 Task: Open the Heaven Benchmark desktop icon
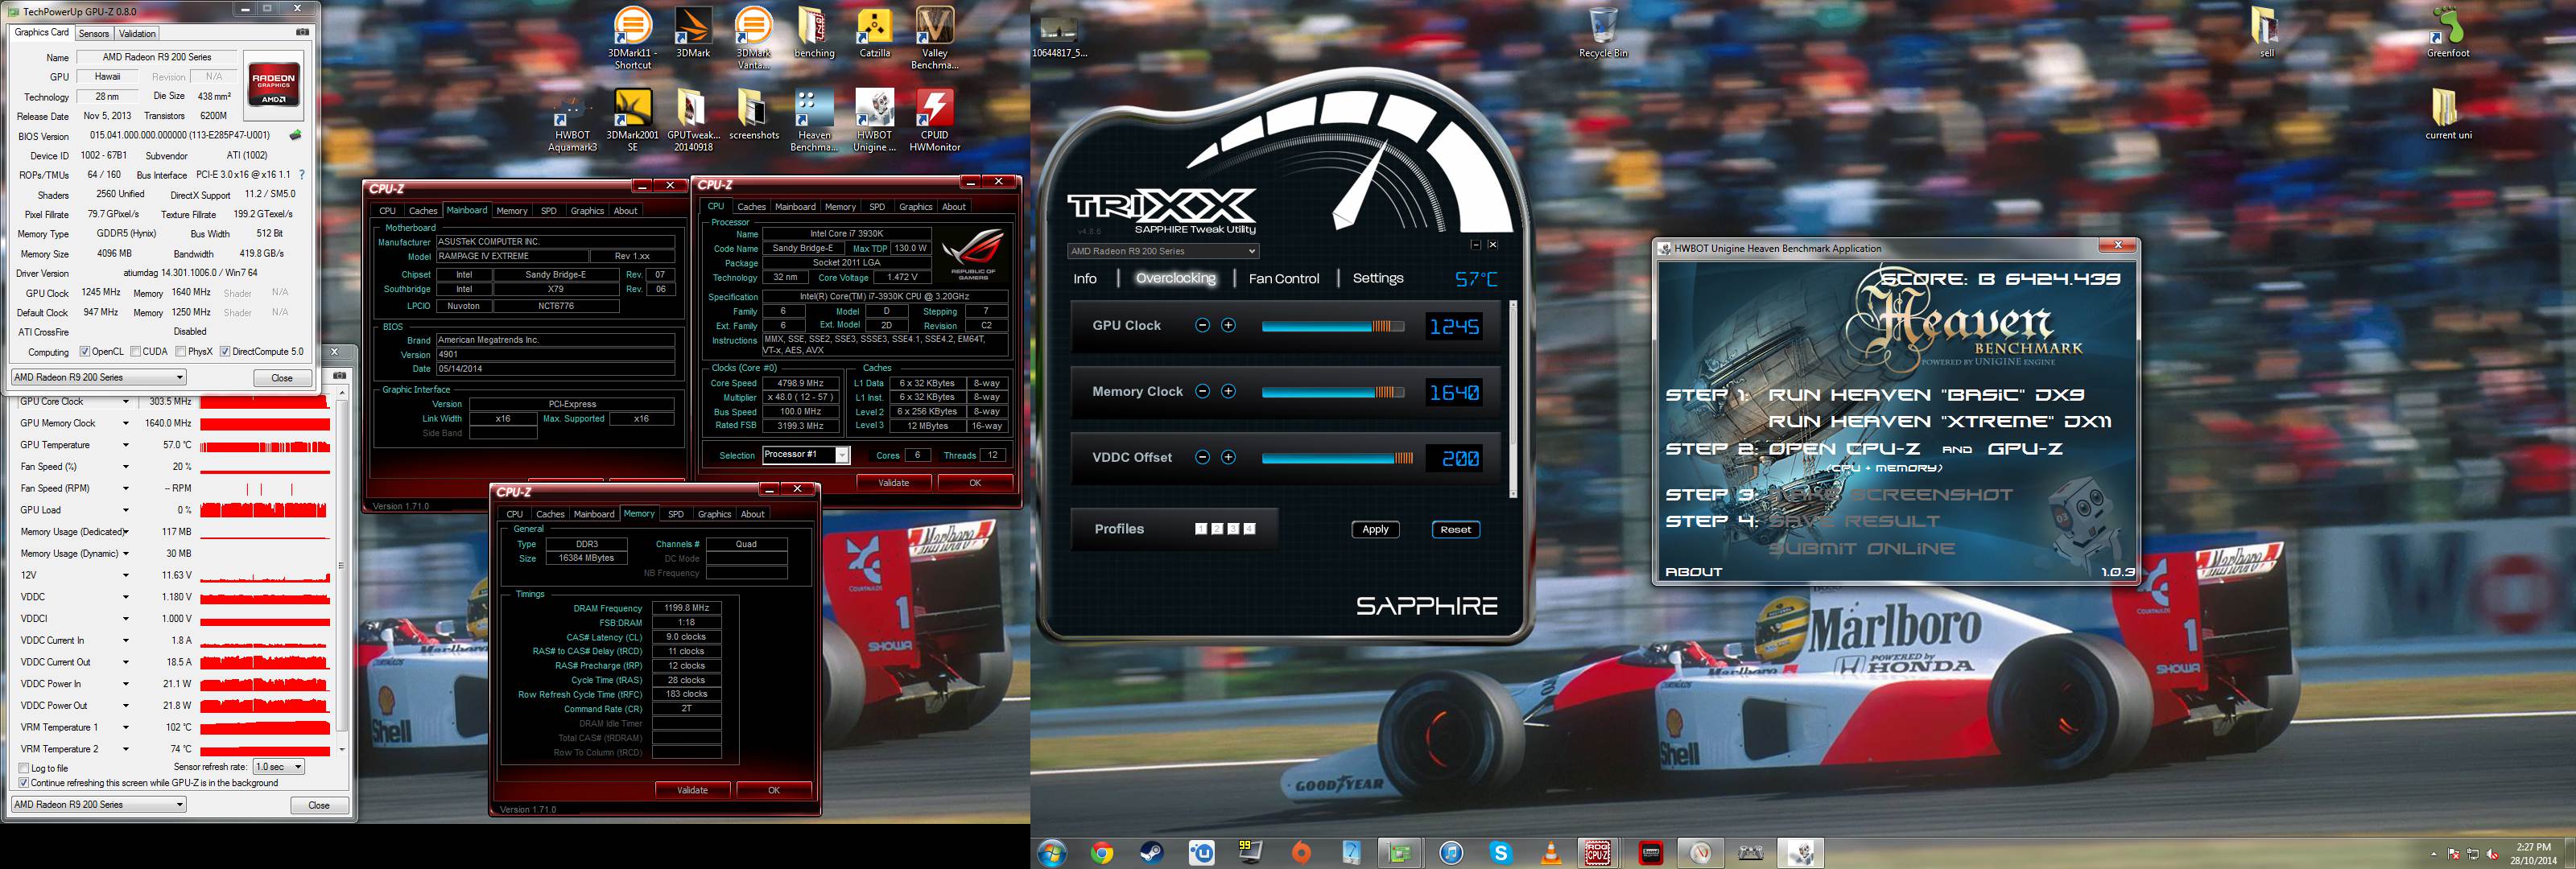[814, 120]
